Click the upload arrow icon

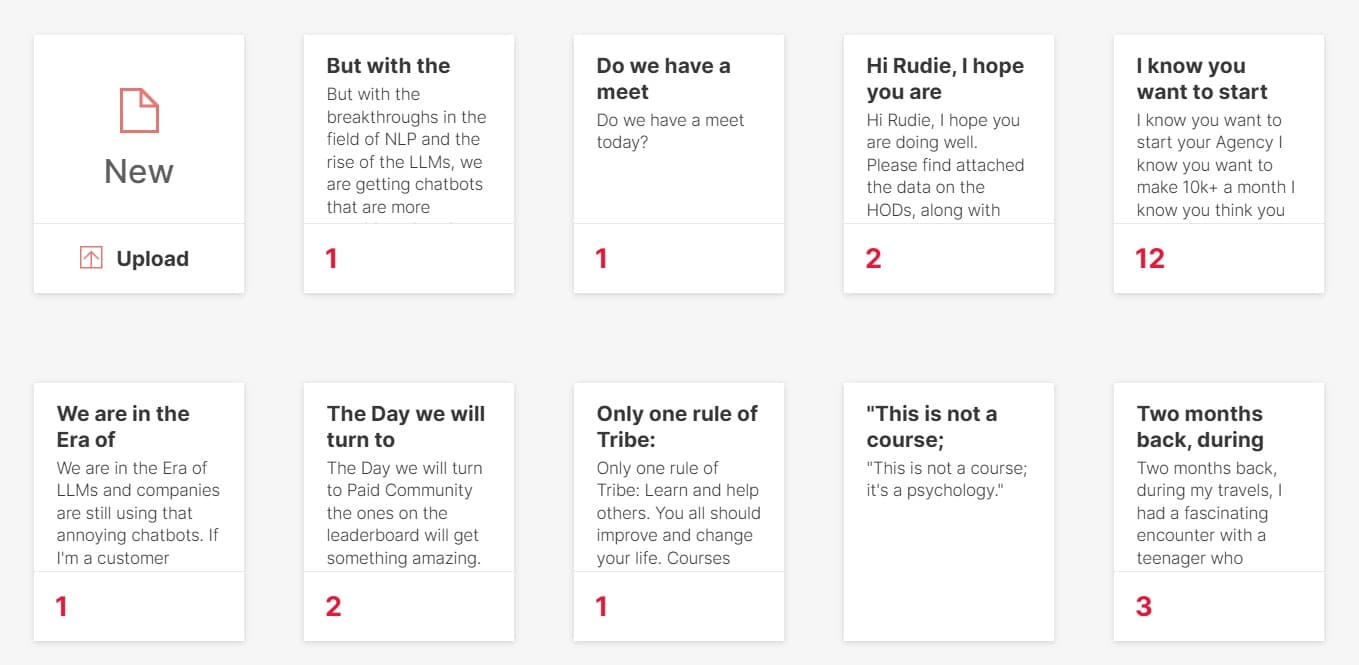pyautogui.click(x=91, y=258)
